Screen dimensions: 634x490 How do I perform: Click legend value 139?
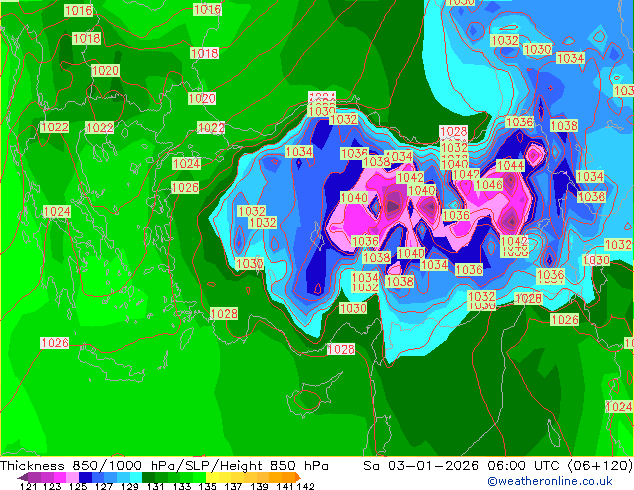[x=259, y=486]
